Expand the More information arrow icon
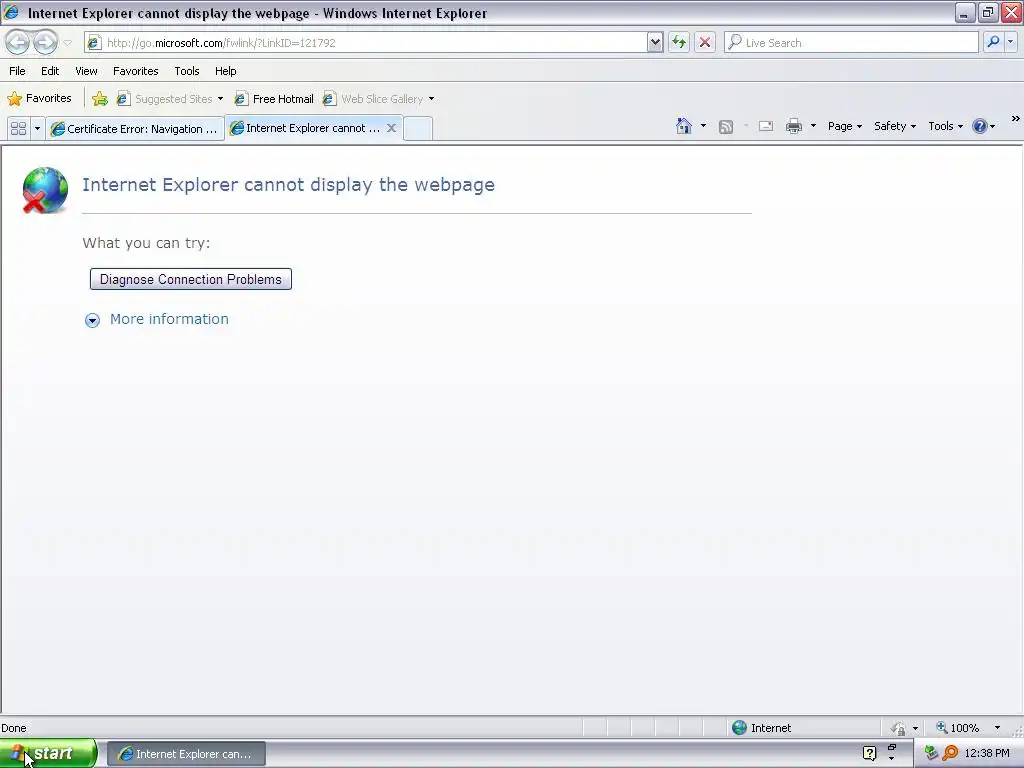The height and width of the screenshot is (768, 1024). pos(92,320)
